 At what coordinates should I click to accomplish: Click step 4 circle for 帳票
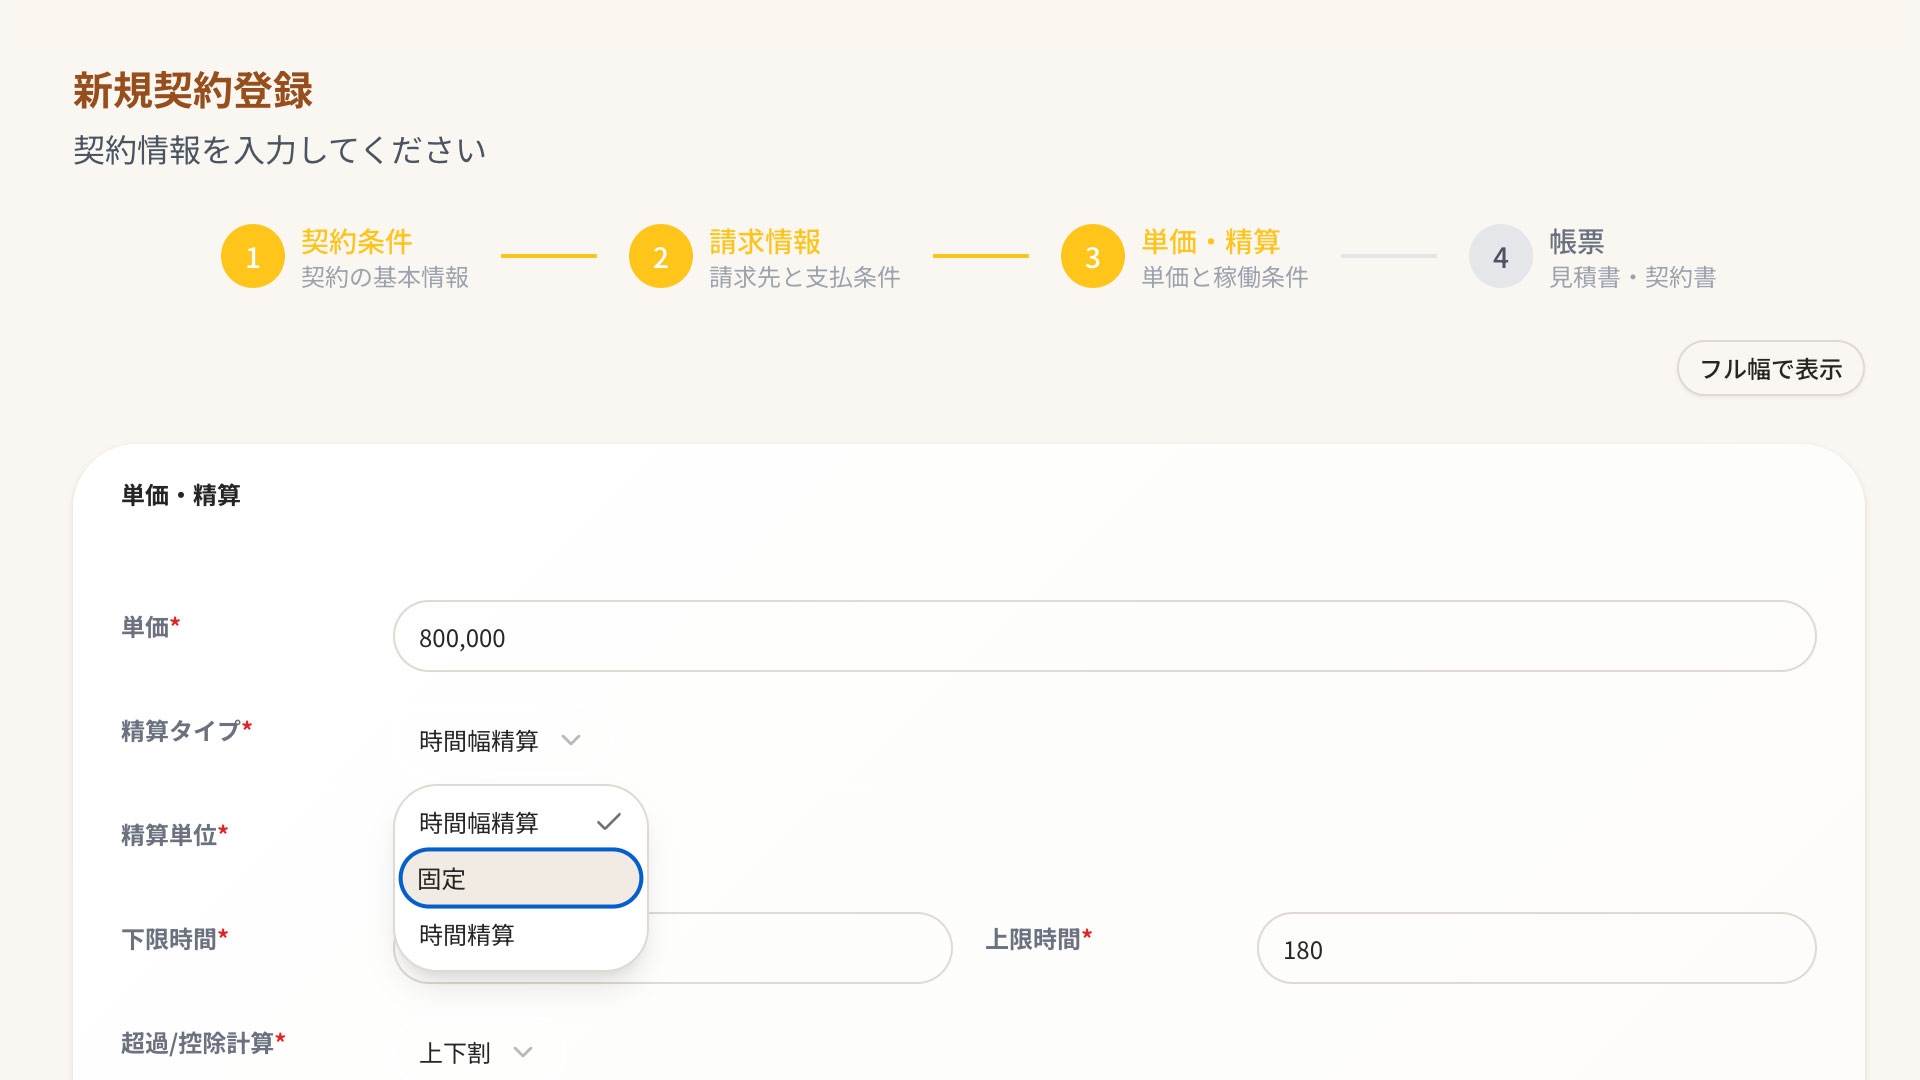1501,257
